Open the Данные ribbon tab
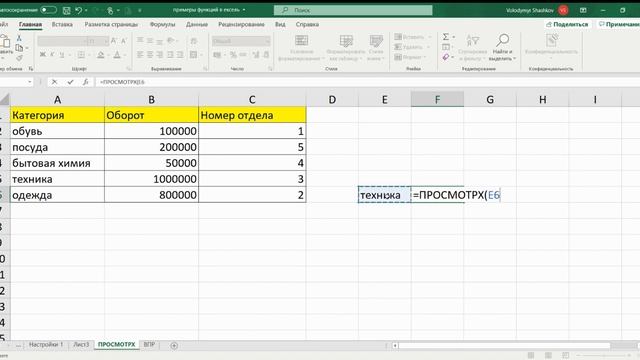The image size is (640, 360). coord(197,24)
